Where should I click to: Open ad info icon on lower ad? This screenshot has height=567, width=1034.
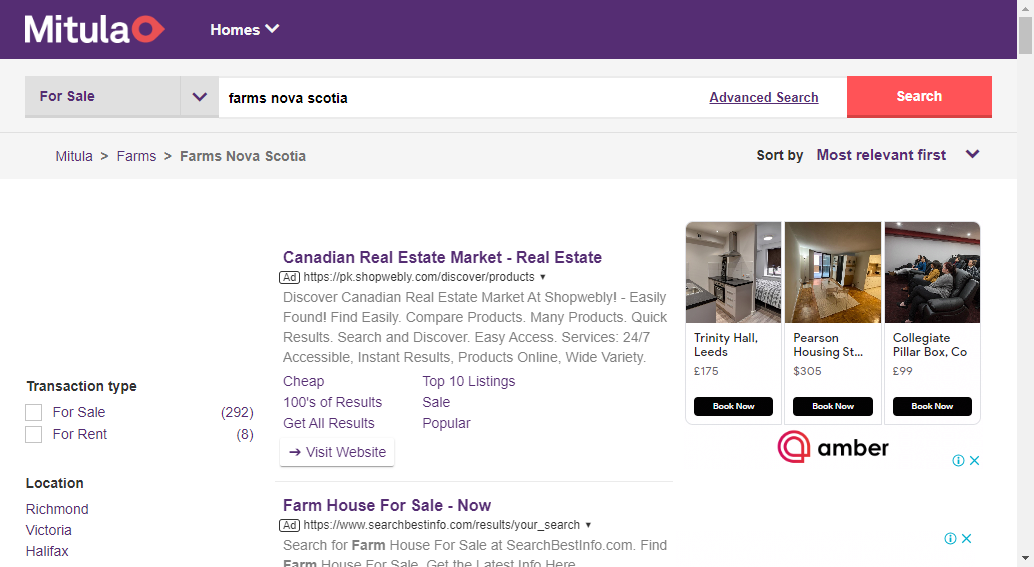(x=950, y=539)
